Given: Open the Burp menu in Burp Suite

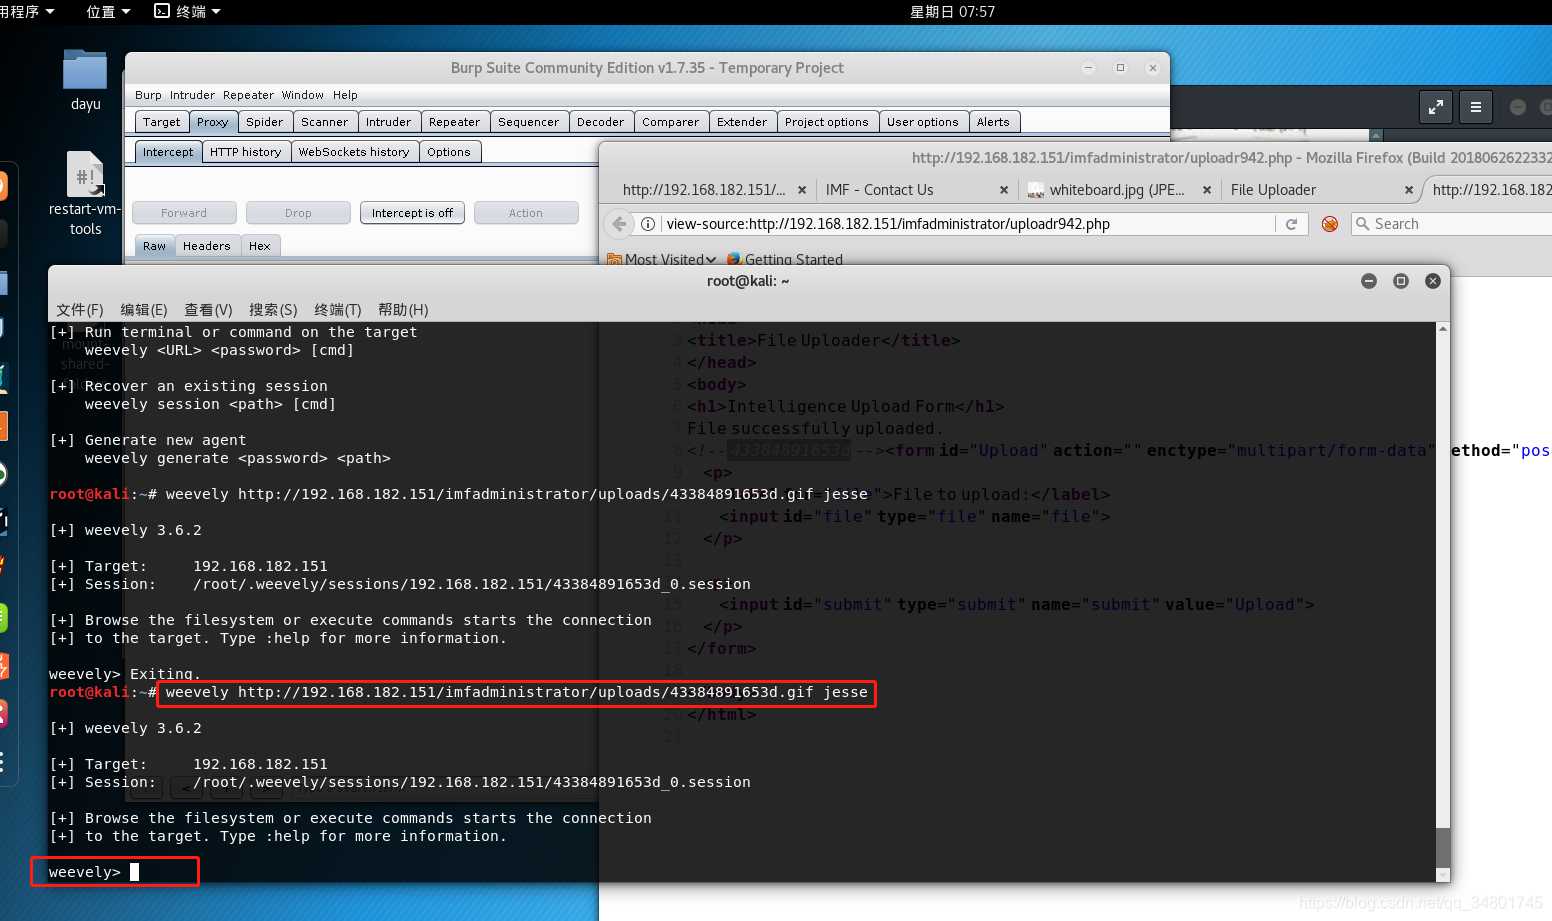Looking at the screenshot, I should tap(148, 95).
